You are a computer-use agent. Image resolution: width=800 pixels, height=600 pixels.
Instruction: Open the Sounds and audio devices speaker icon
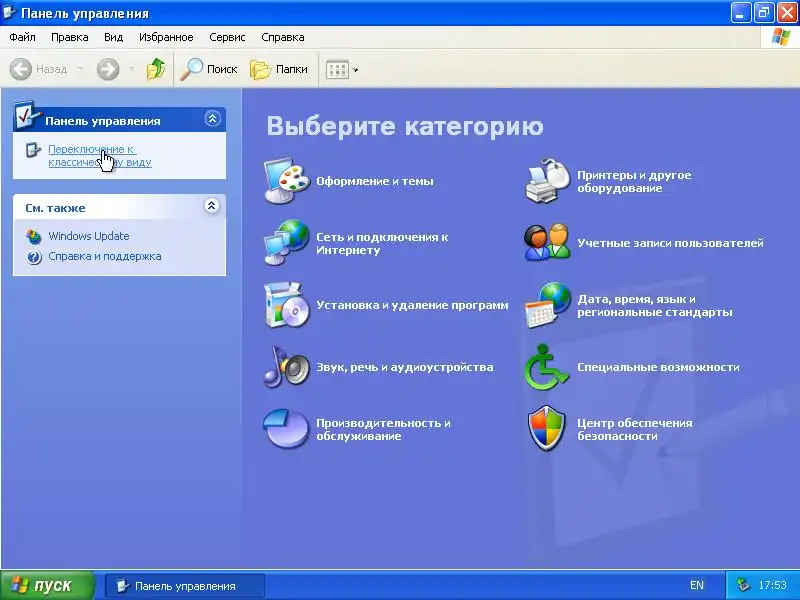tap(286, 367)
